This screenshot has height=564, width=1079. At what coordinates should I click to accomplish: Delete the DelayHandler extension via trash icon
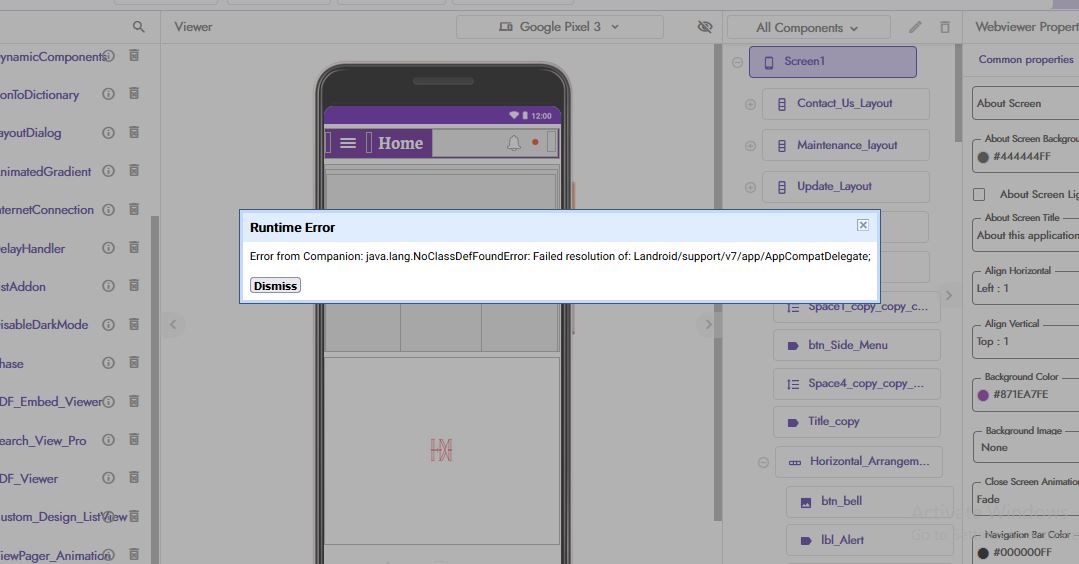click(x=134, y=248)
